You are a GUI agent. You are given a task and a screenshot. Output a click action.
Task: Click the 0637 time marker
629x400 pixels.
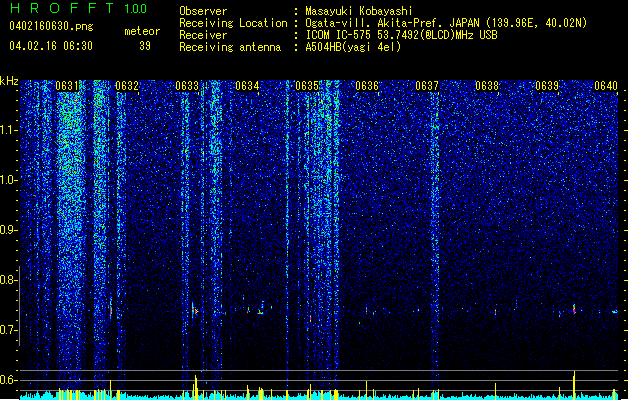point(427,86)
